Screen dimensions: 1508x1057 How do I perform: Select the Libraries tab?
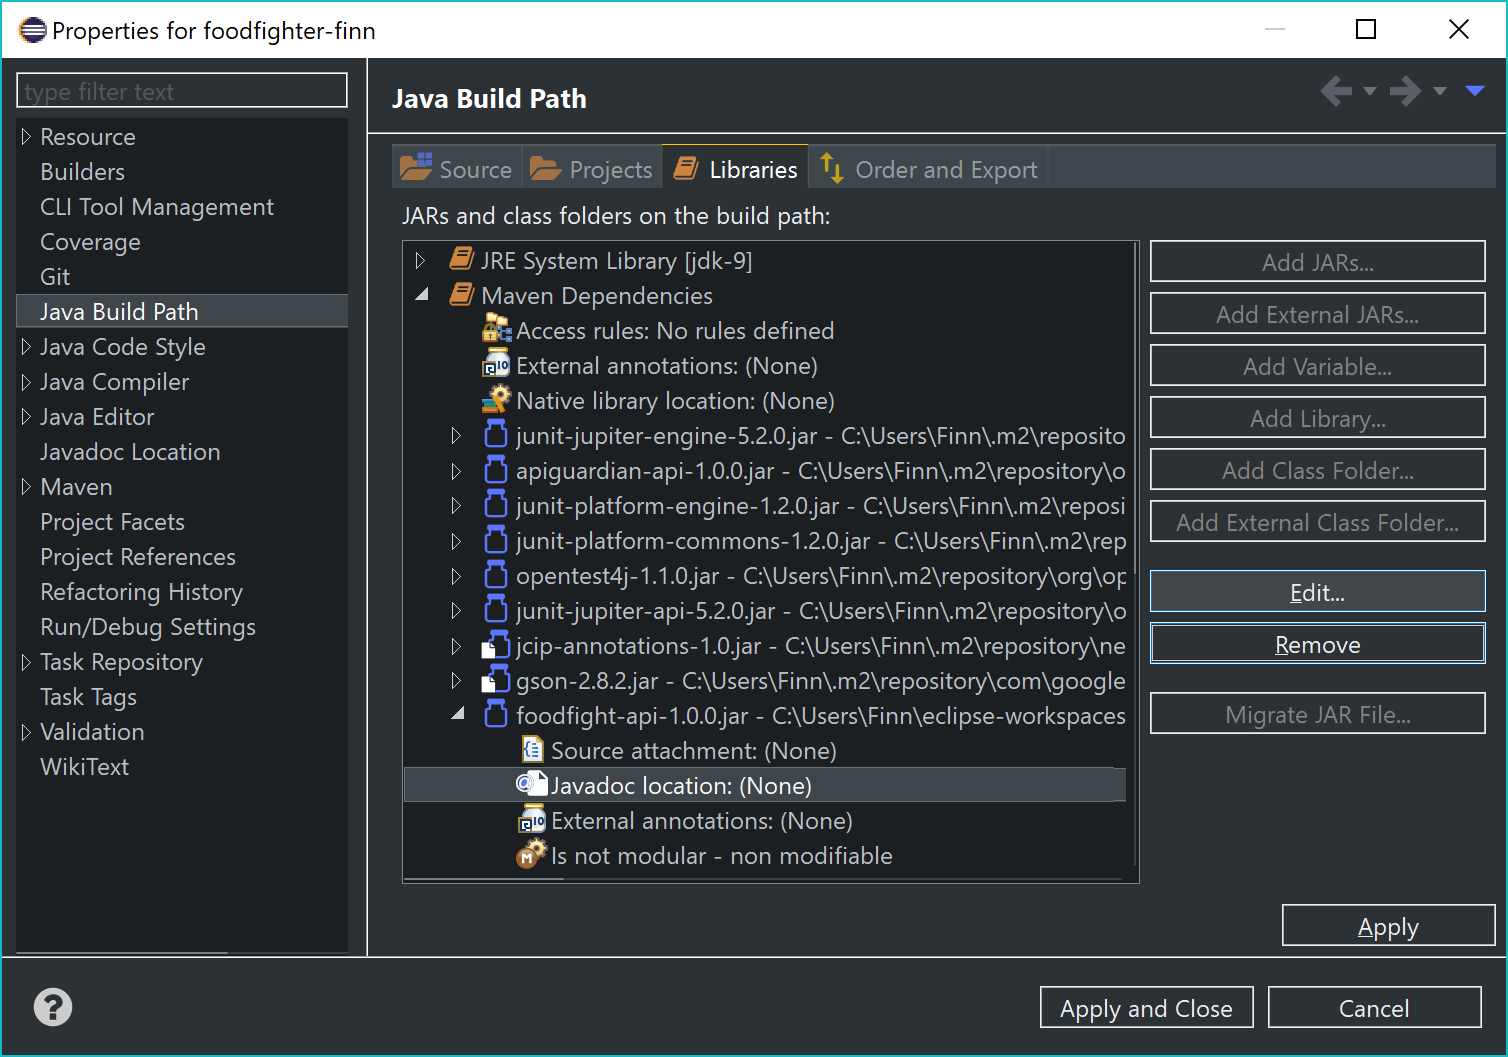pos(736,168)
